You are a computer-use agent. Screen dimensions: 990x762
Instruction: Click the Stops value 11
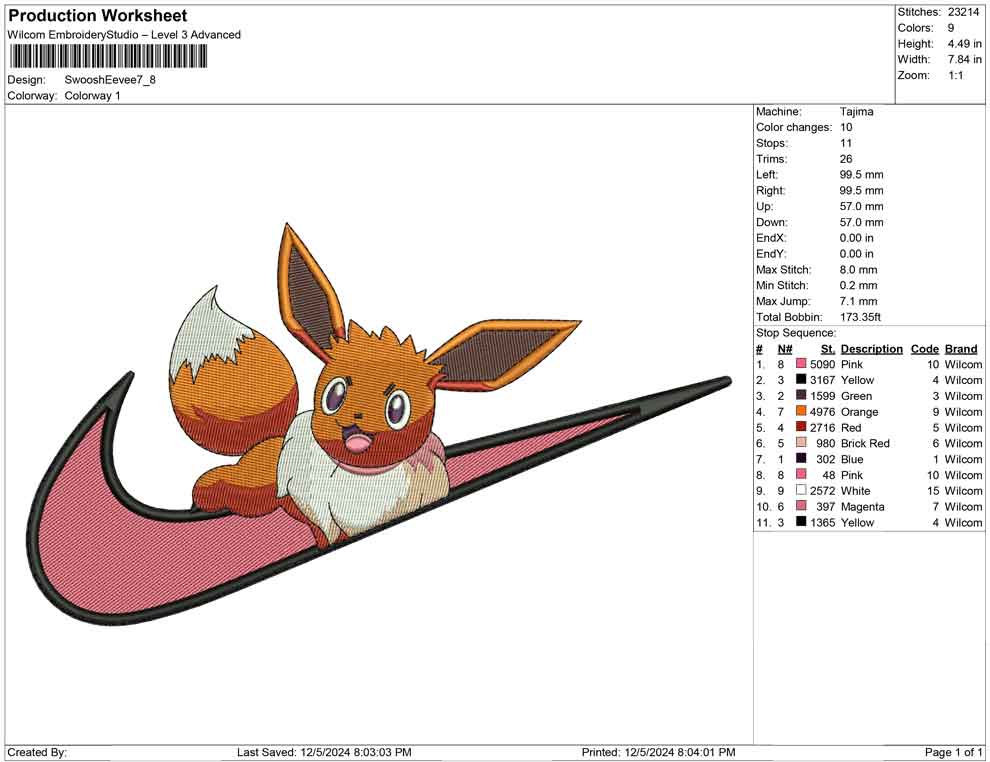pyautogui.click(x=846, y=143)
